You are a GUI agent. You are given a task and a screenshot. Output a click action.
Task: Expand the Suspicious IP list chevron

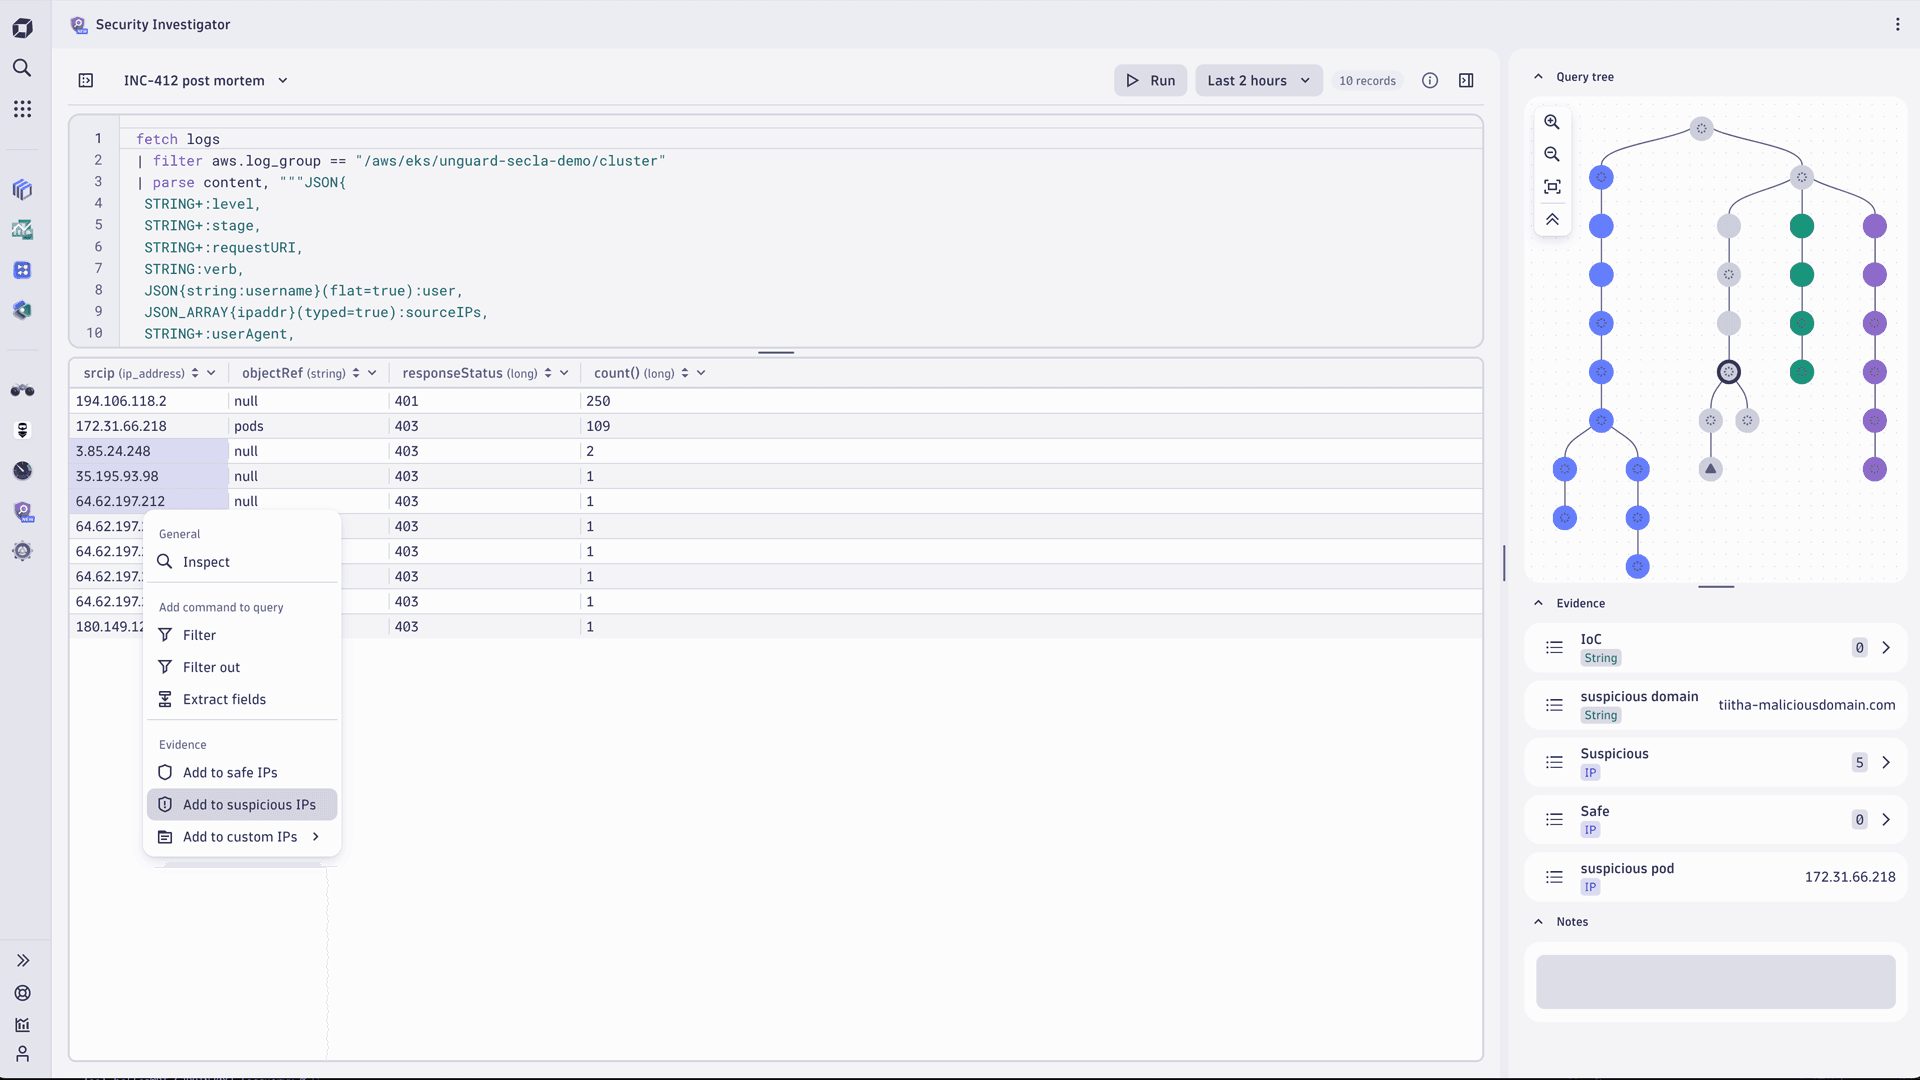(x=1886, y=763)
